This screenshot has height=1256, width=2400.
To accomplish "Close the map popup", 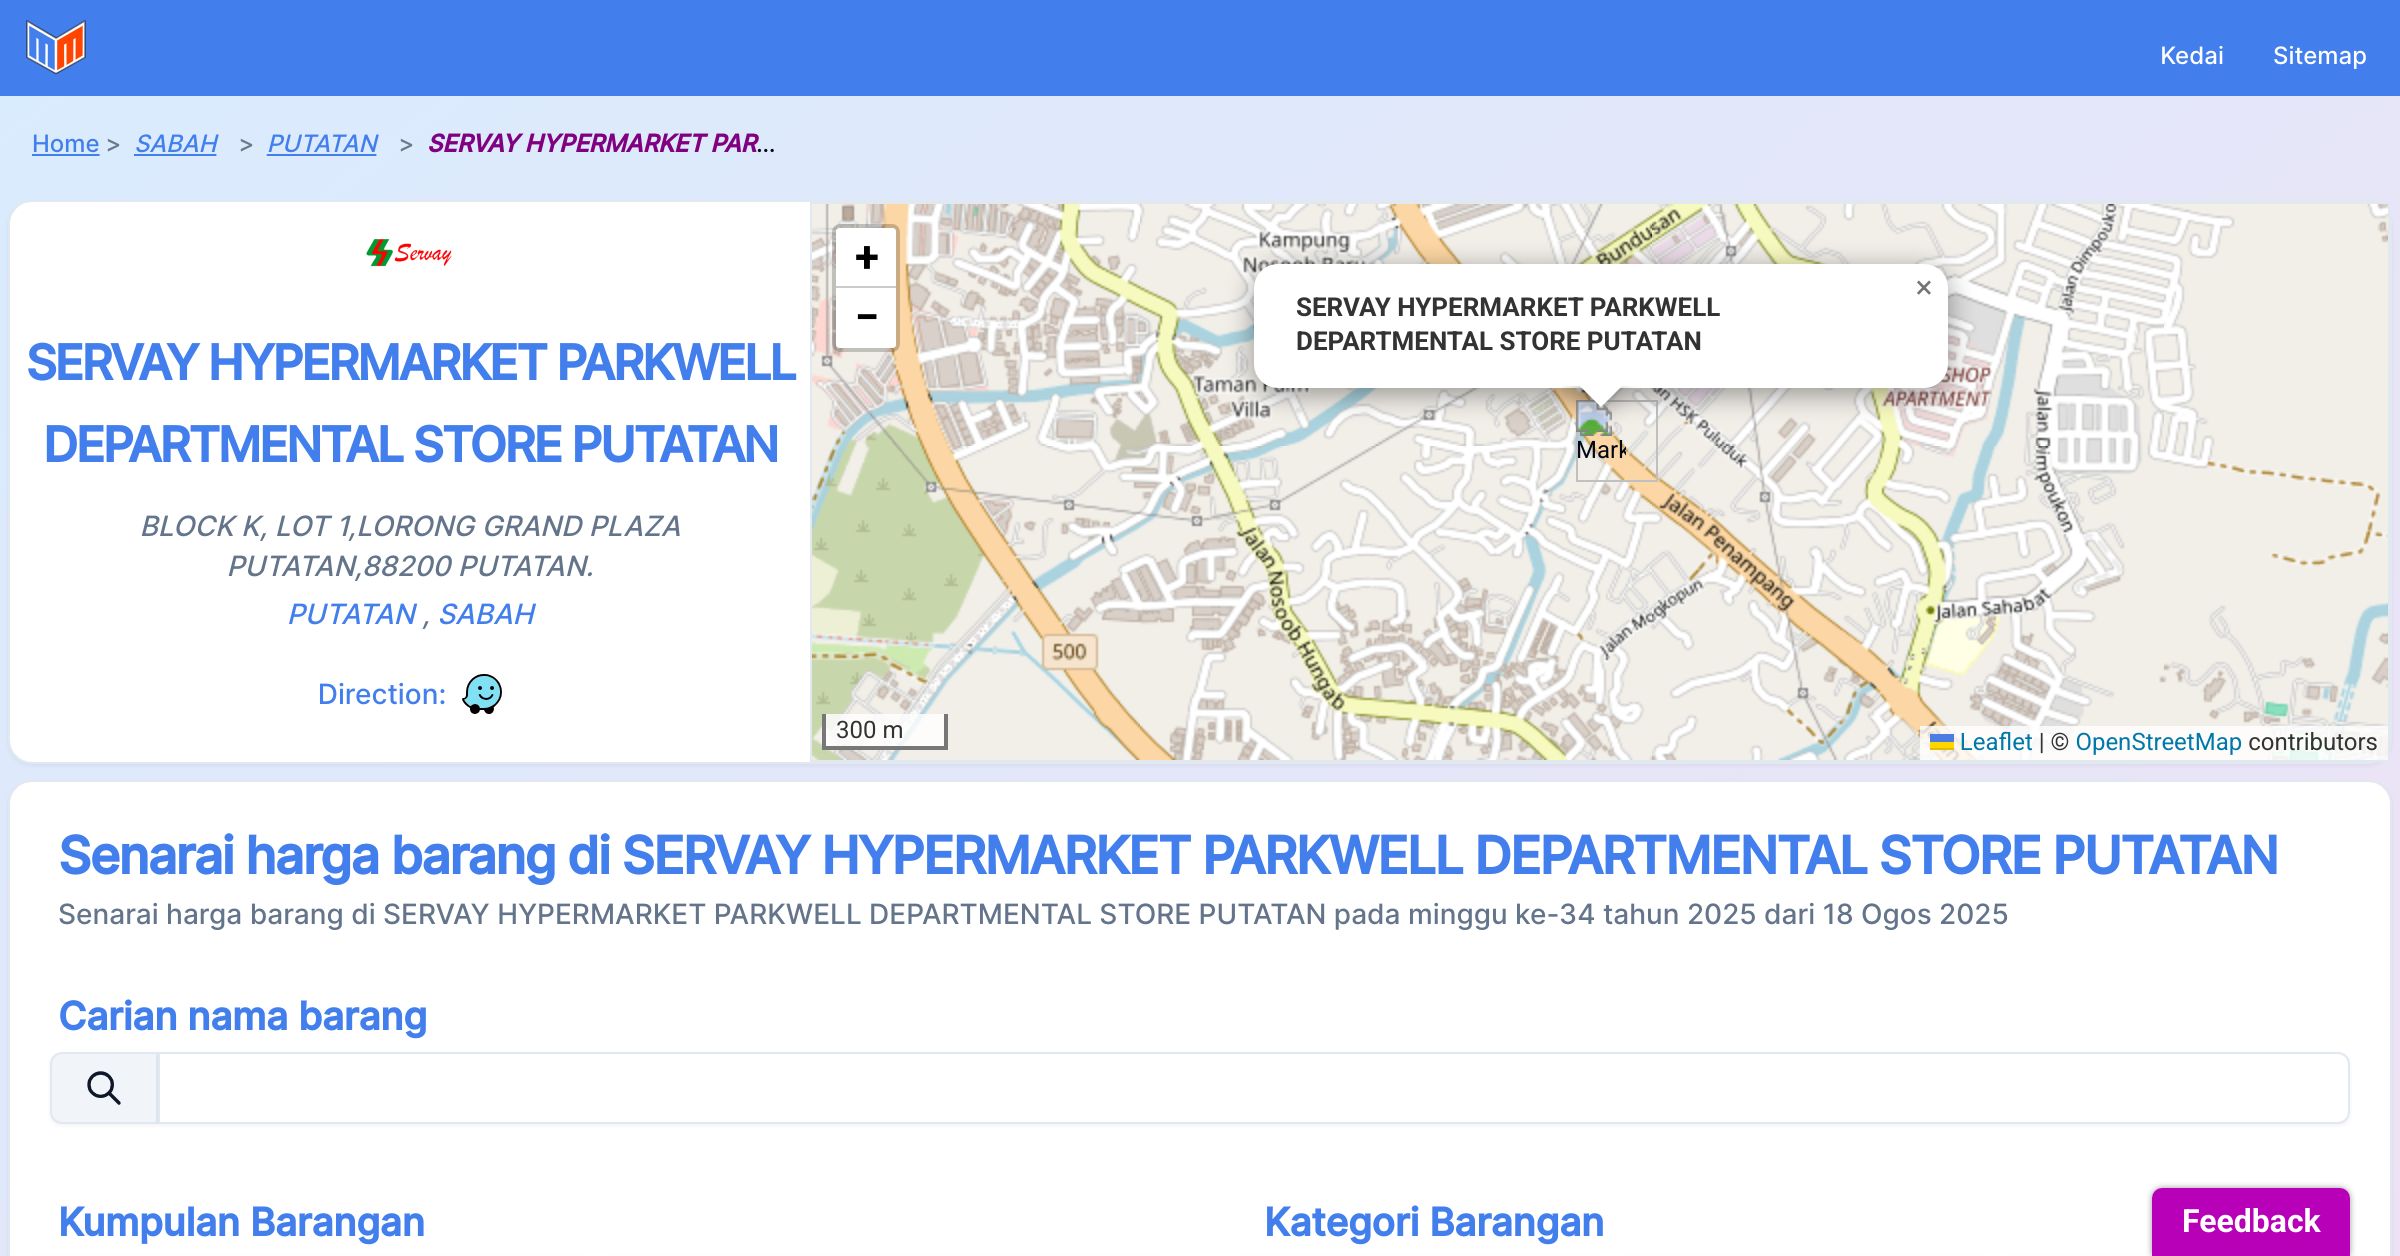I will click(x=1923, y=288).
